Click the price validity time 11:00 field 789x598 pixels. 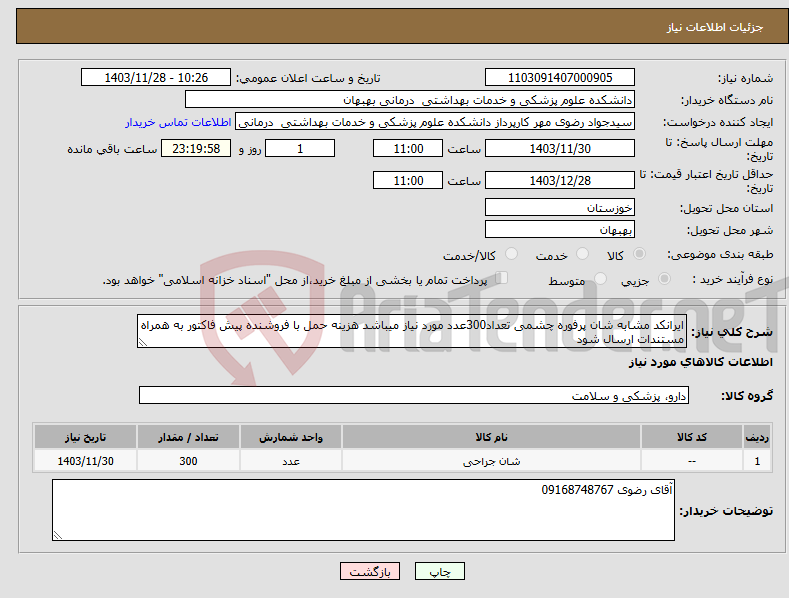408,180
